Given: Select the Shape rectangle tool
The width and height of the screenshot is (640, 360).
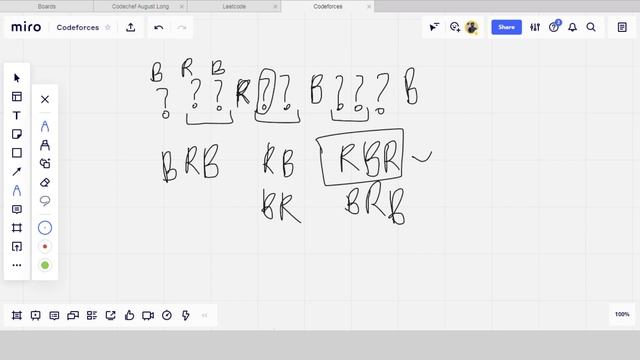Looking at the screenshot, I should click(17, 153).
